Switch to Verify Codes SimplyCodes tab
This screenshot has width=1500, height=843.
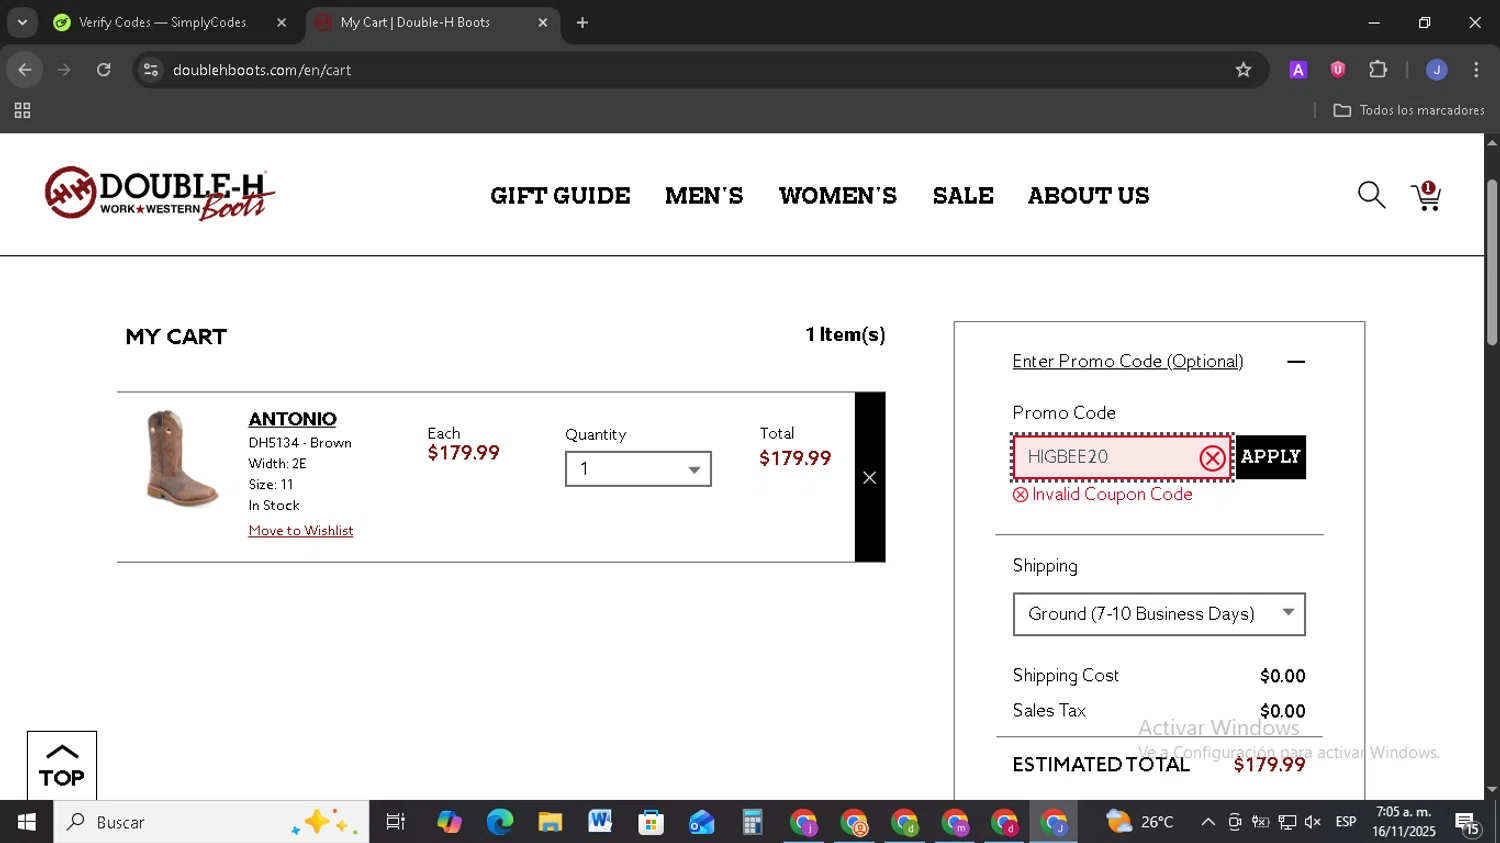[161, 22]
